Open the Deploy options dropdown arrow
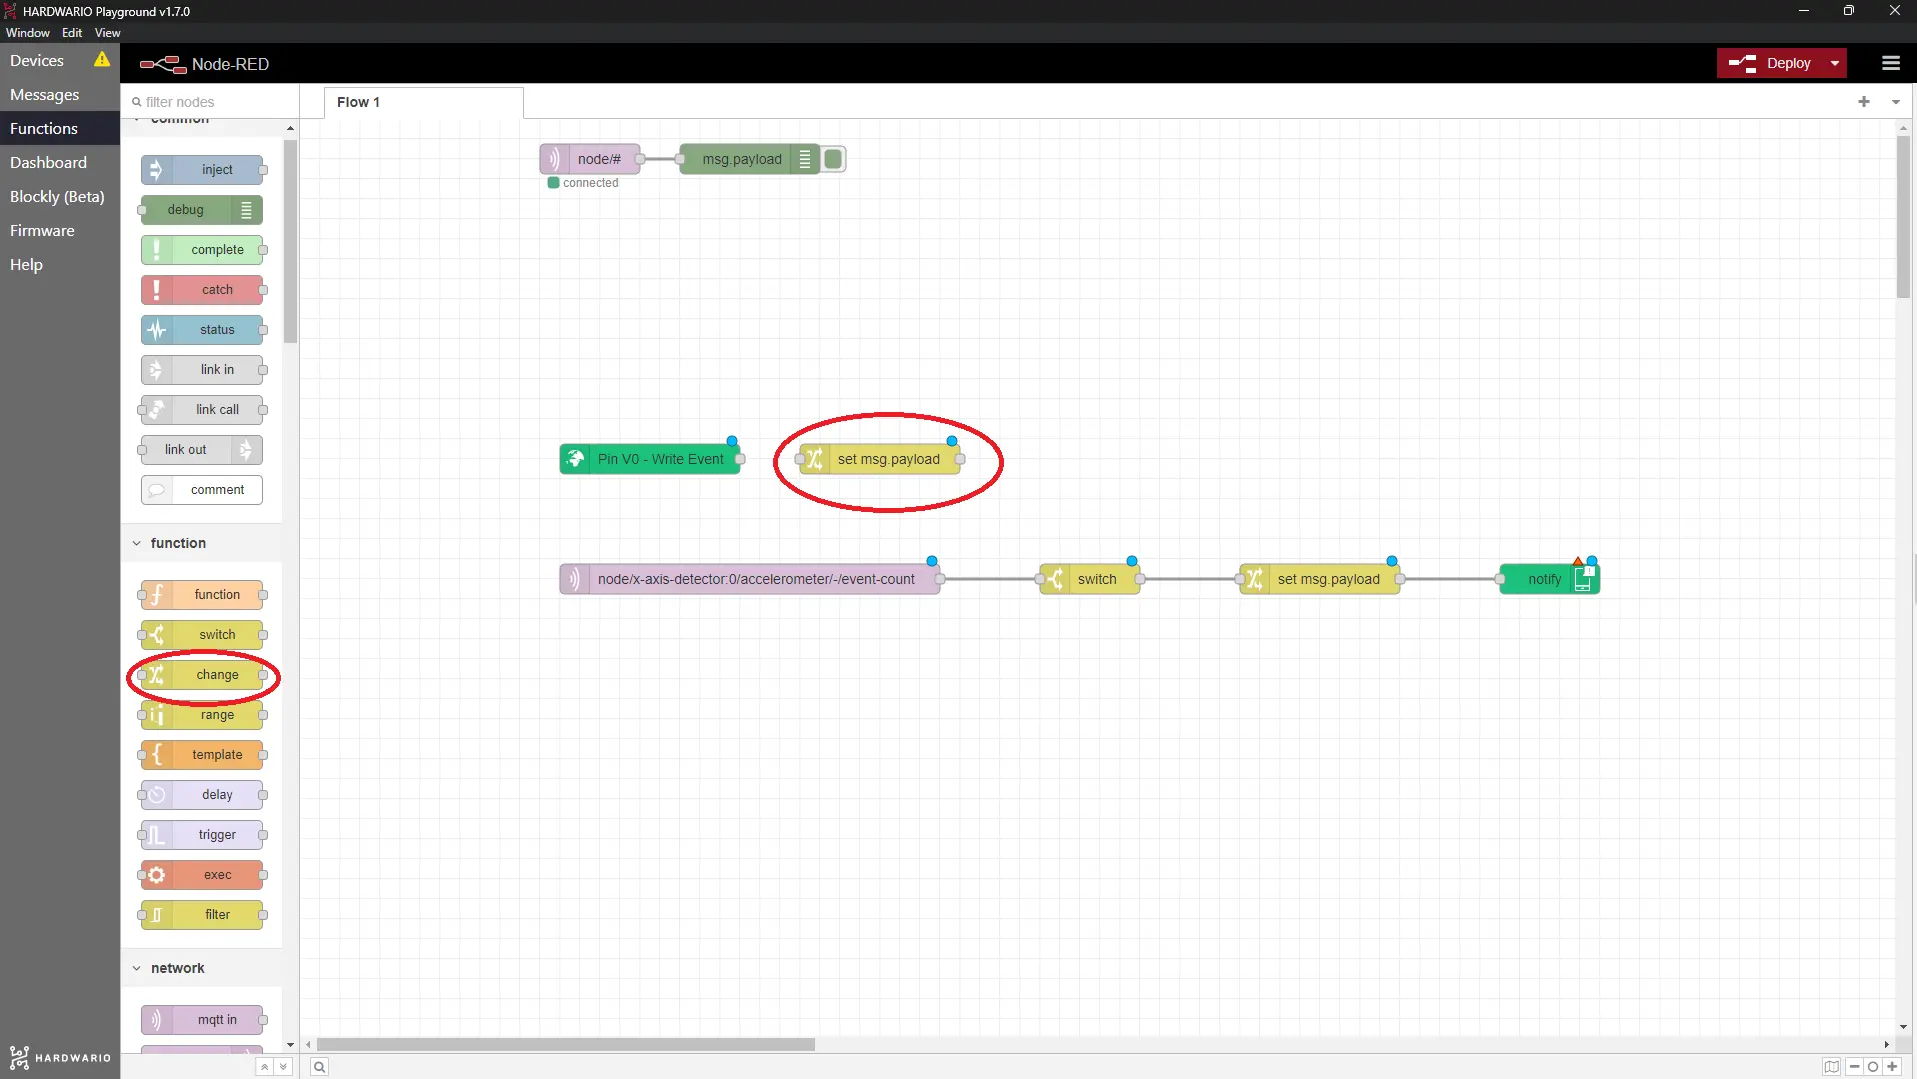 [x=1834, y=63]
